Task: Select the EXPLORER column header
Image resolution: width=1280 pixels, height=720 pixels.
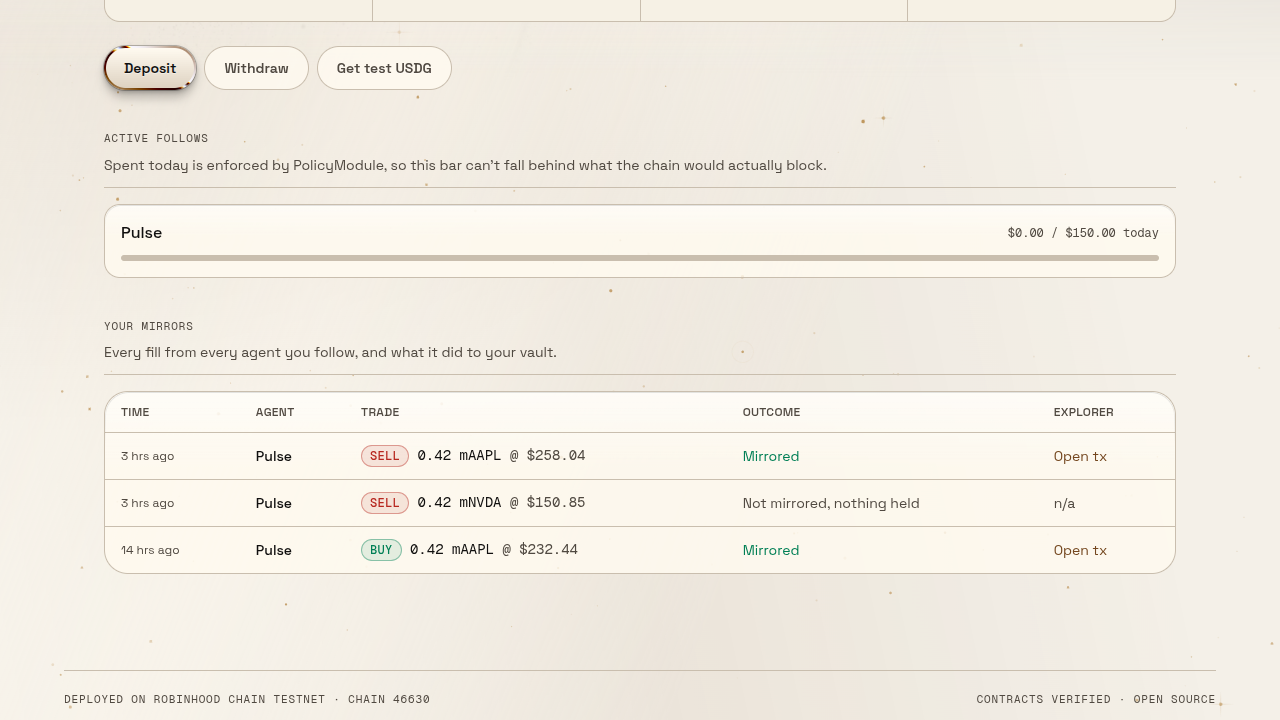Action: pos(1083,412)
